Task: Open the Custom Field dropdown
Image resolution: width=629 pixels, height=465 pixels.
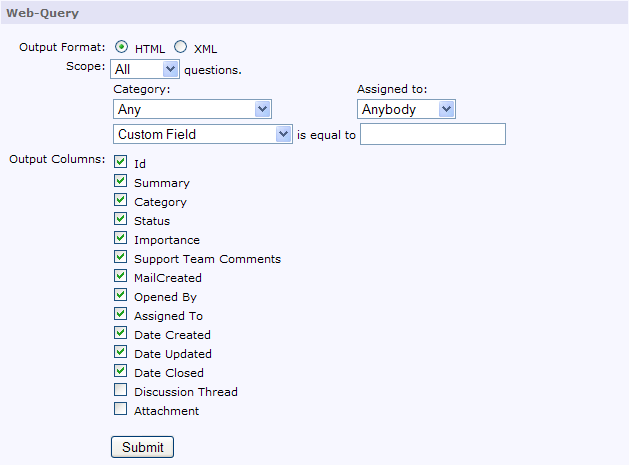Action: [x=203, y=134]
